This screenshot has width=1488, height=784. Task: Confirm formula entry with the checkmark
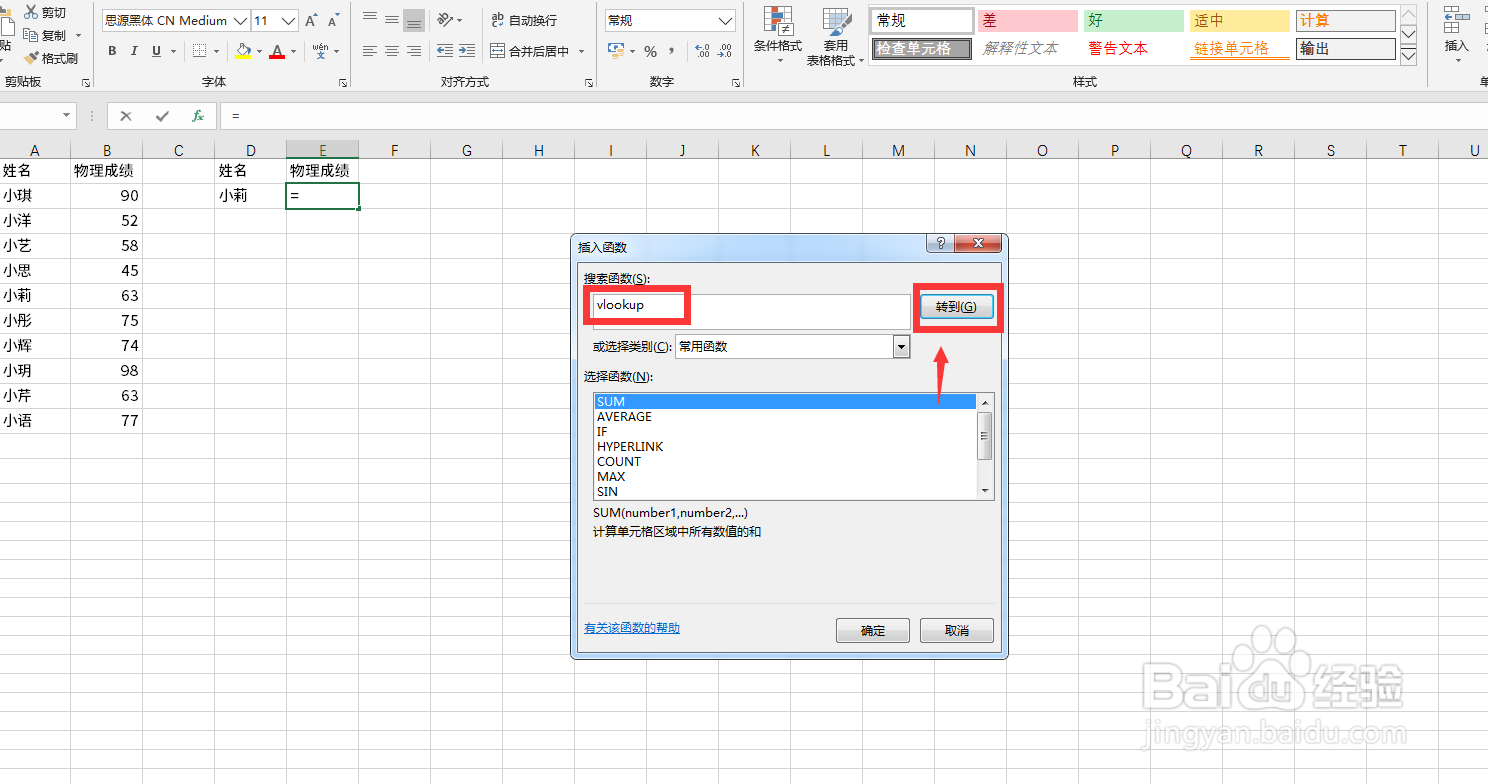click(x=162, y=116)
